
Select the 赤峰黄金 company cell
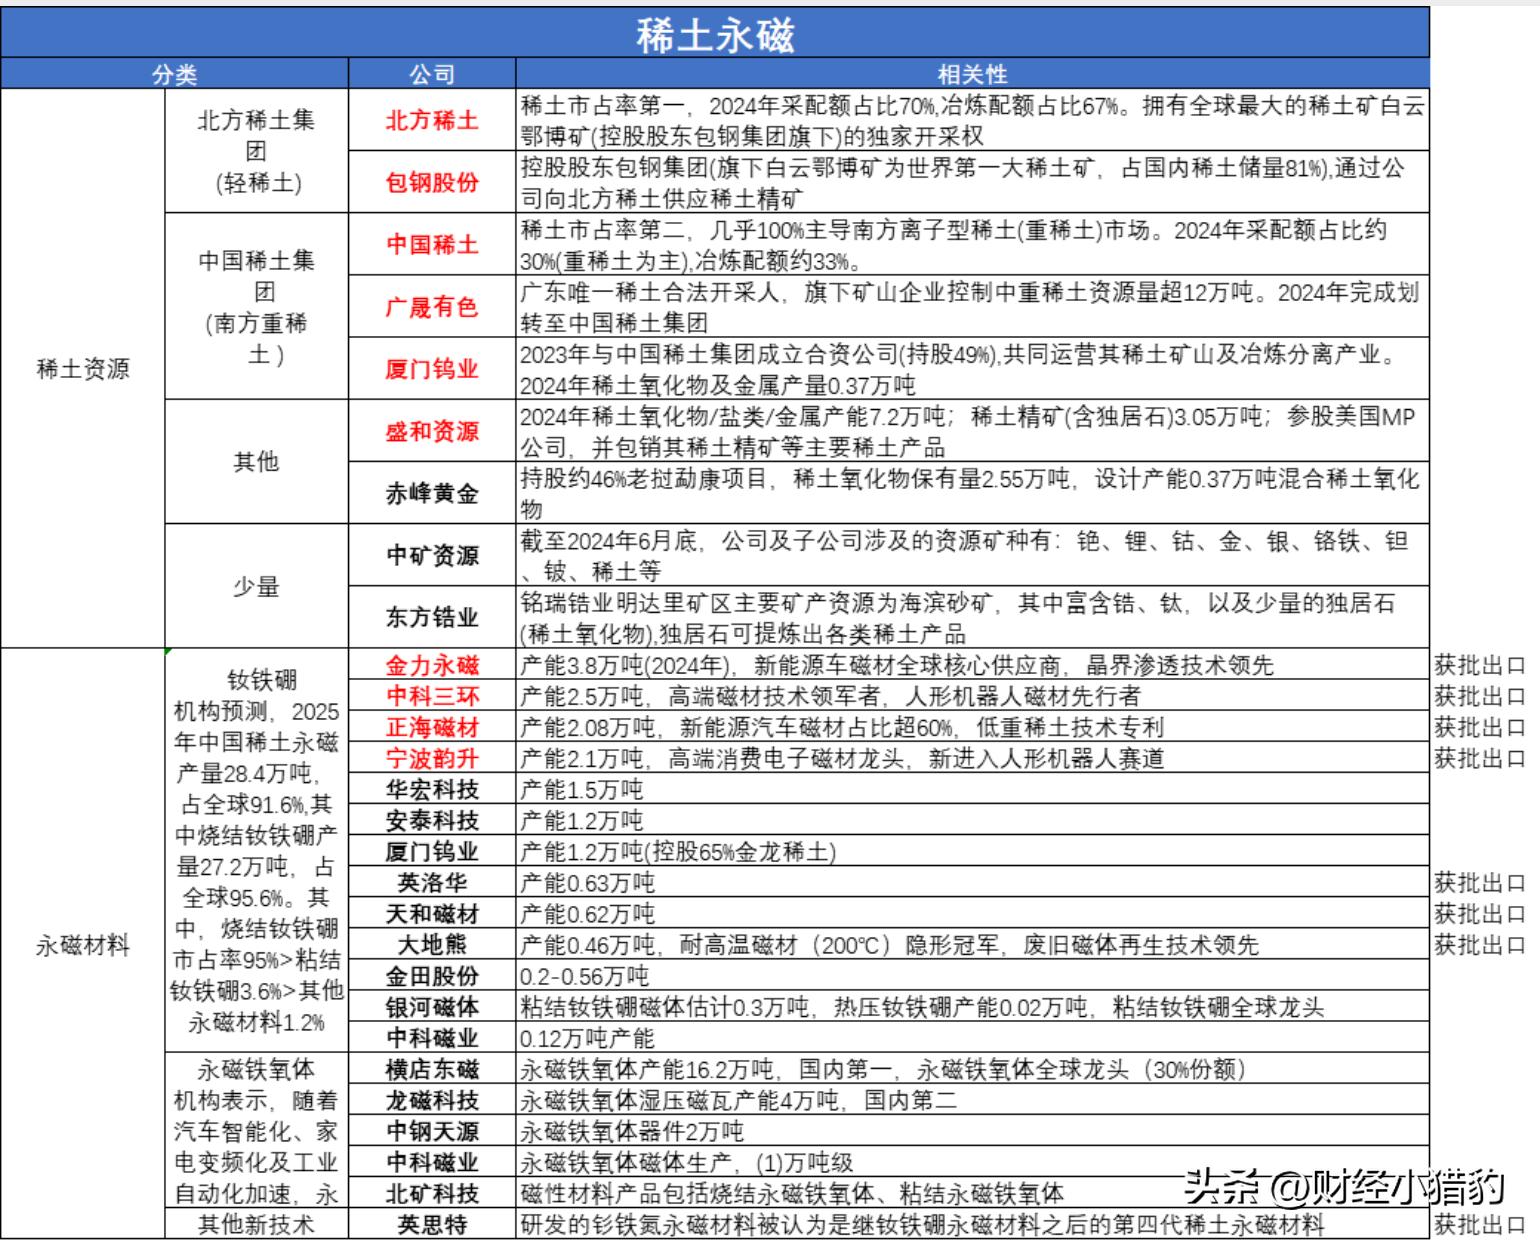[432, 493]
